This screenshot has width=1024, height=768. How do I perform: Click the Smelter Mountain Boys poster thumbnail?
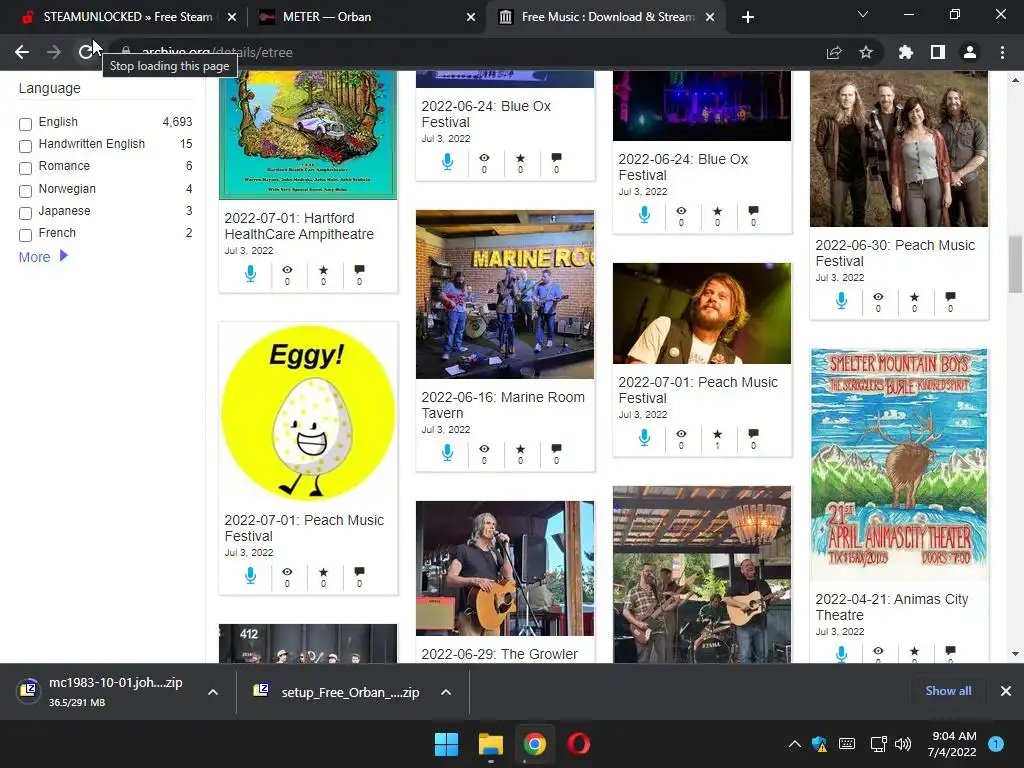coord(899,465)
